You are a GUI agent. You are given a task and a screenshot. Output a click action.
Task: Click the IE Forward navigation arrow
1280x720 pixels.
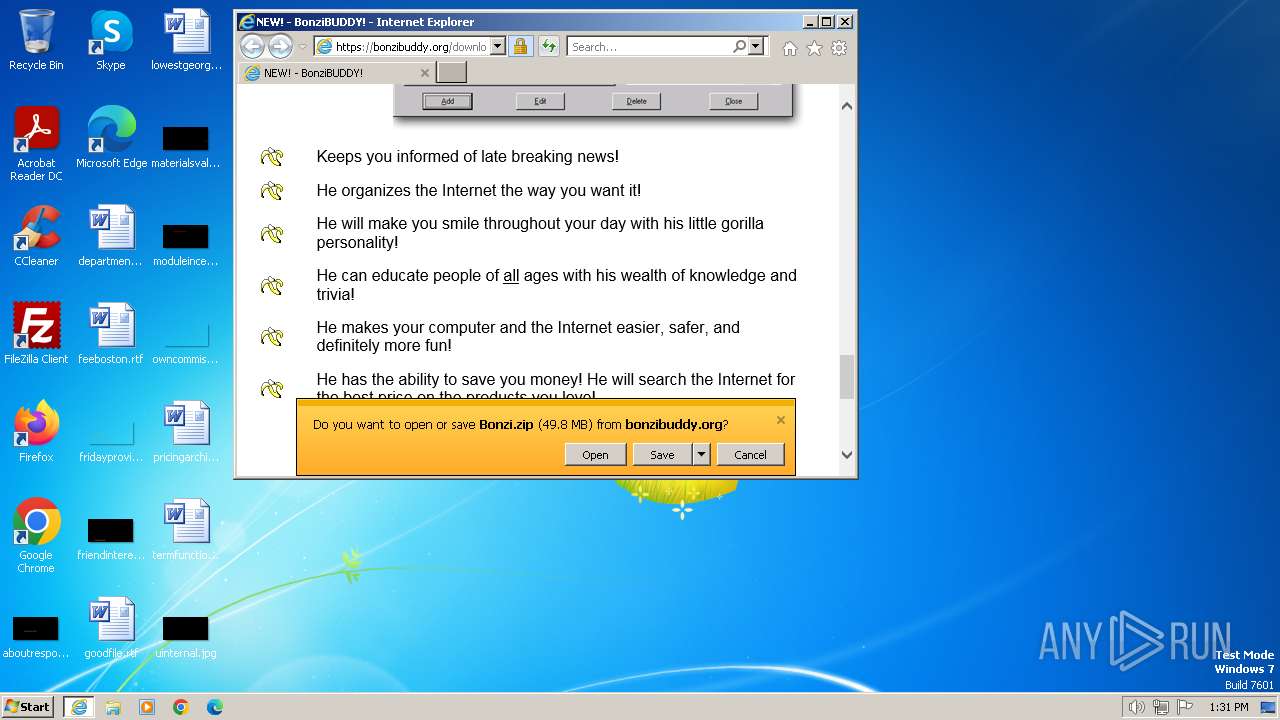280,46
